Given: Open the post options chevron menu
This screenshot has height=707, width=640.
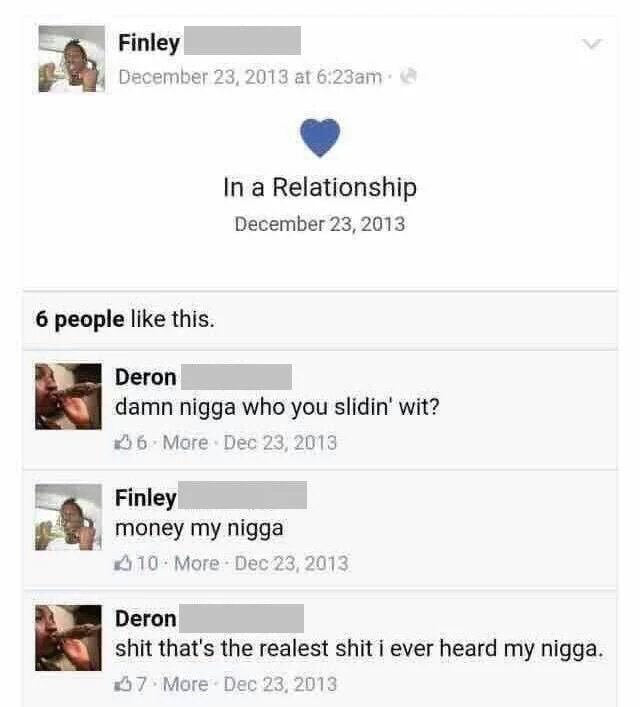Looking at the screenshot, I should (x=591, y=44).
